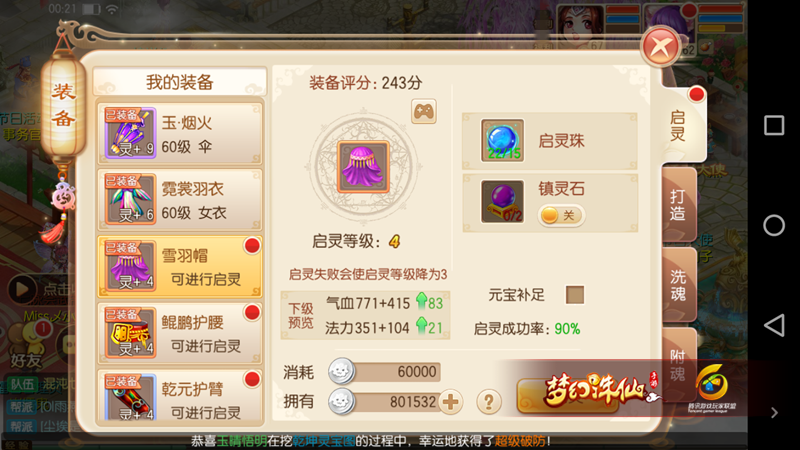The image size is (800, 450).
Task: Tap the Android home circle button
Action: (774, 225)
